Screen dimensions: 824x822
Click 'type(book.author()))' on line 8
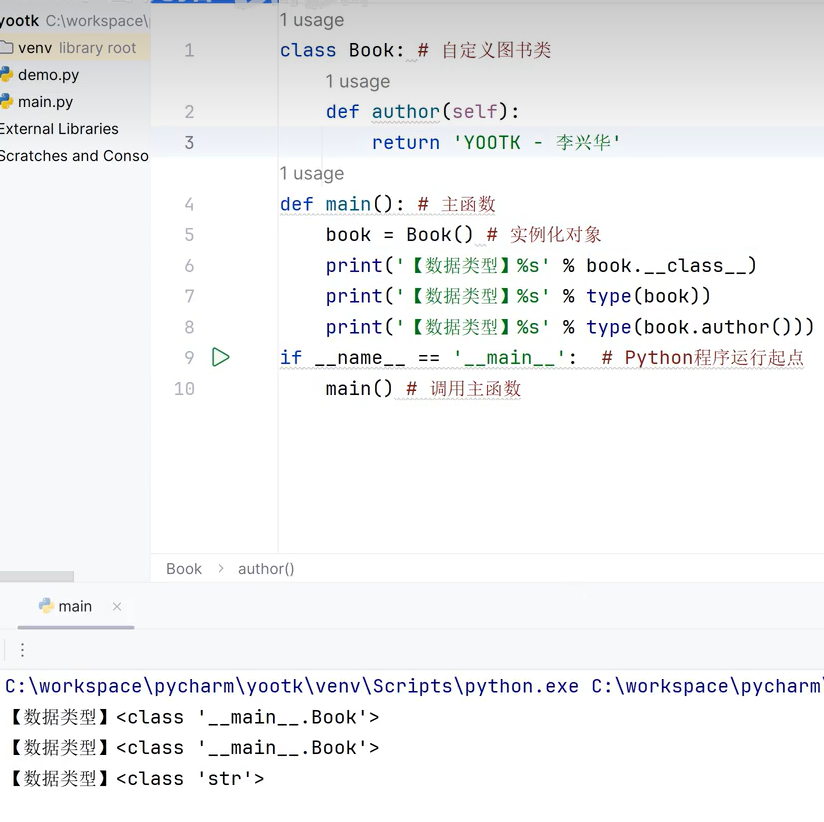[x=700, y=327]
